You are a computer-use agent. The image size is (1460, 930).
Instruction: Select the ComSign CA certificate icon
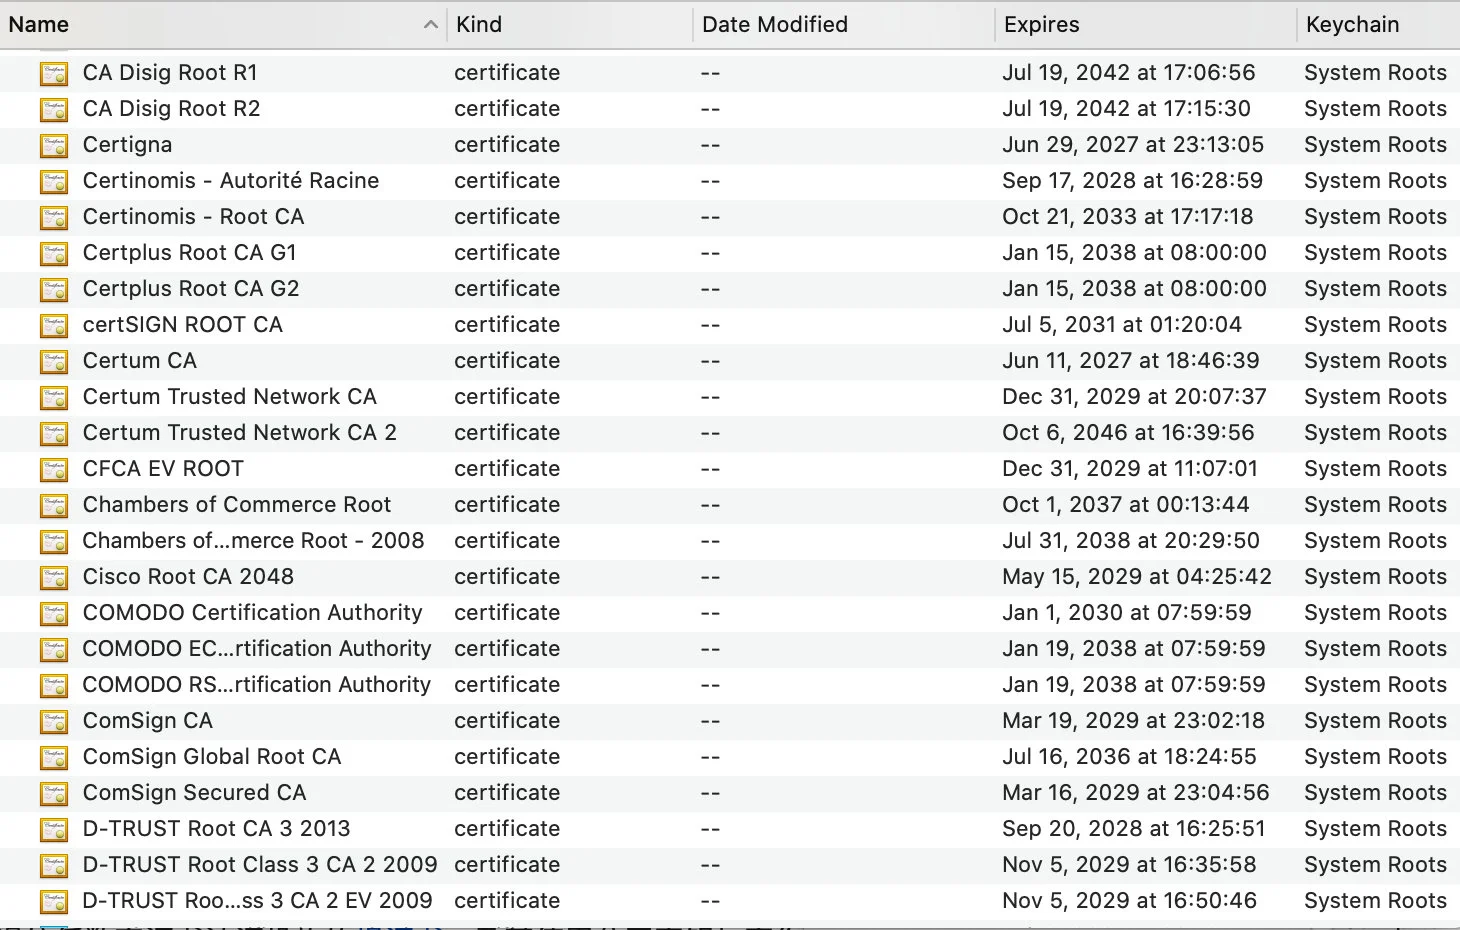coord(54,721)
